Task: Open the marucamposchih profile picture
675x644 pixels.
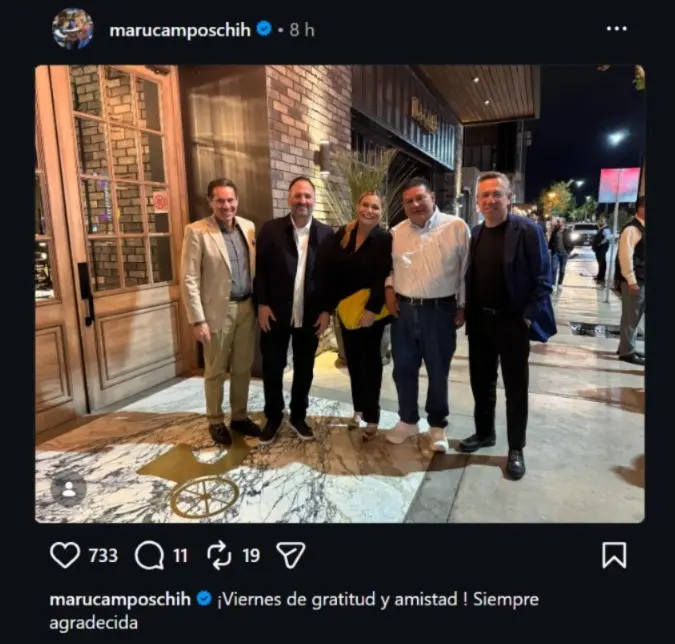Action: coord(72,29)
